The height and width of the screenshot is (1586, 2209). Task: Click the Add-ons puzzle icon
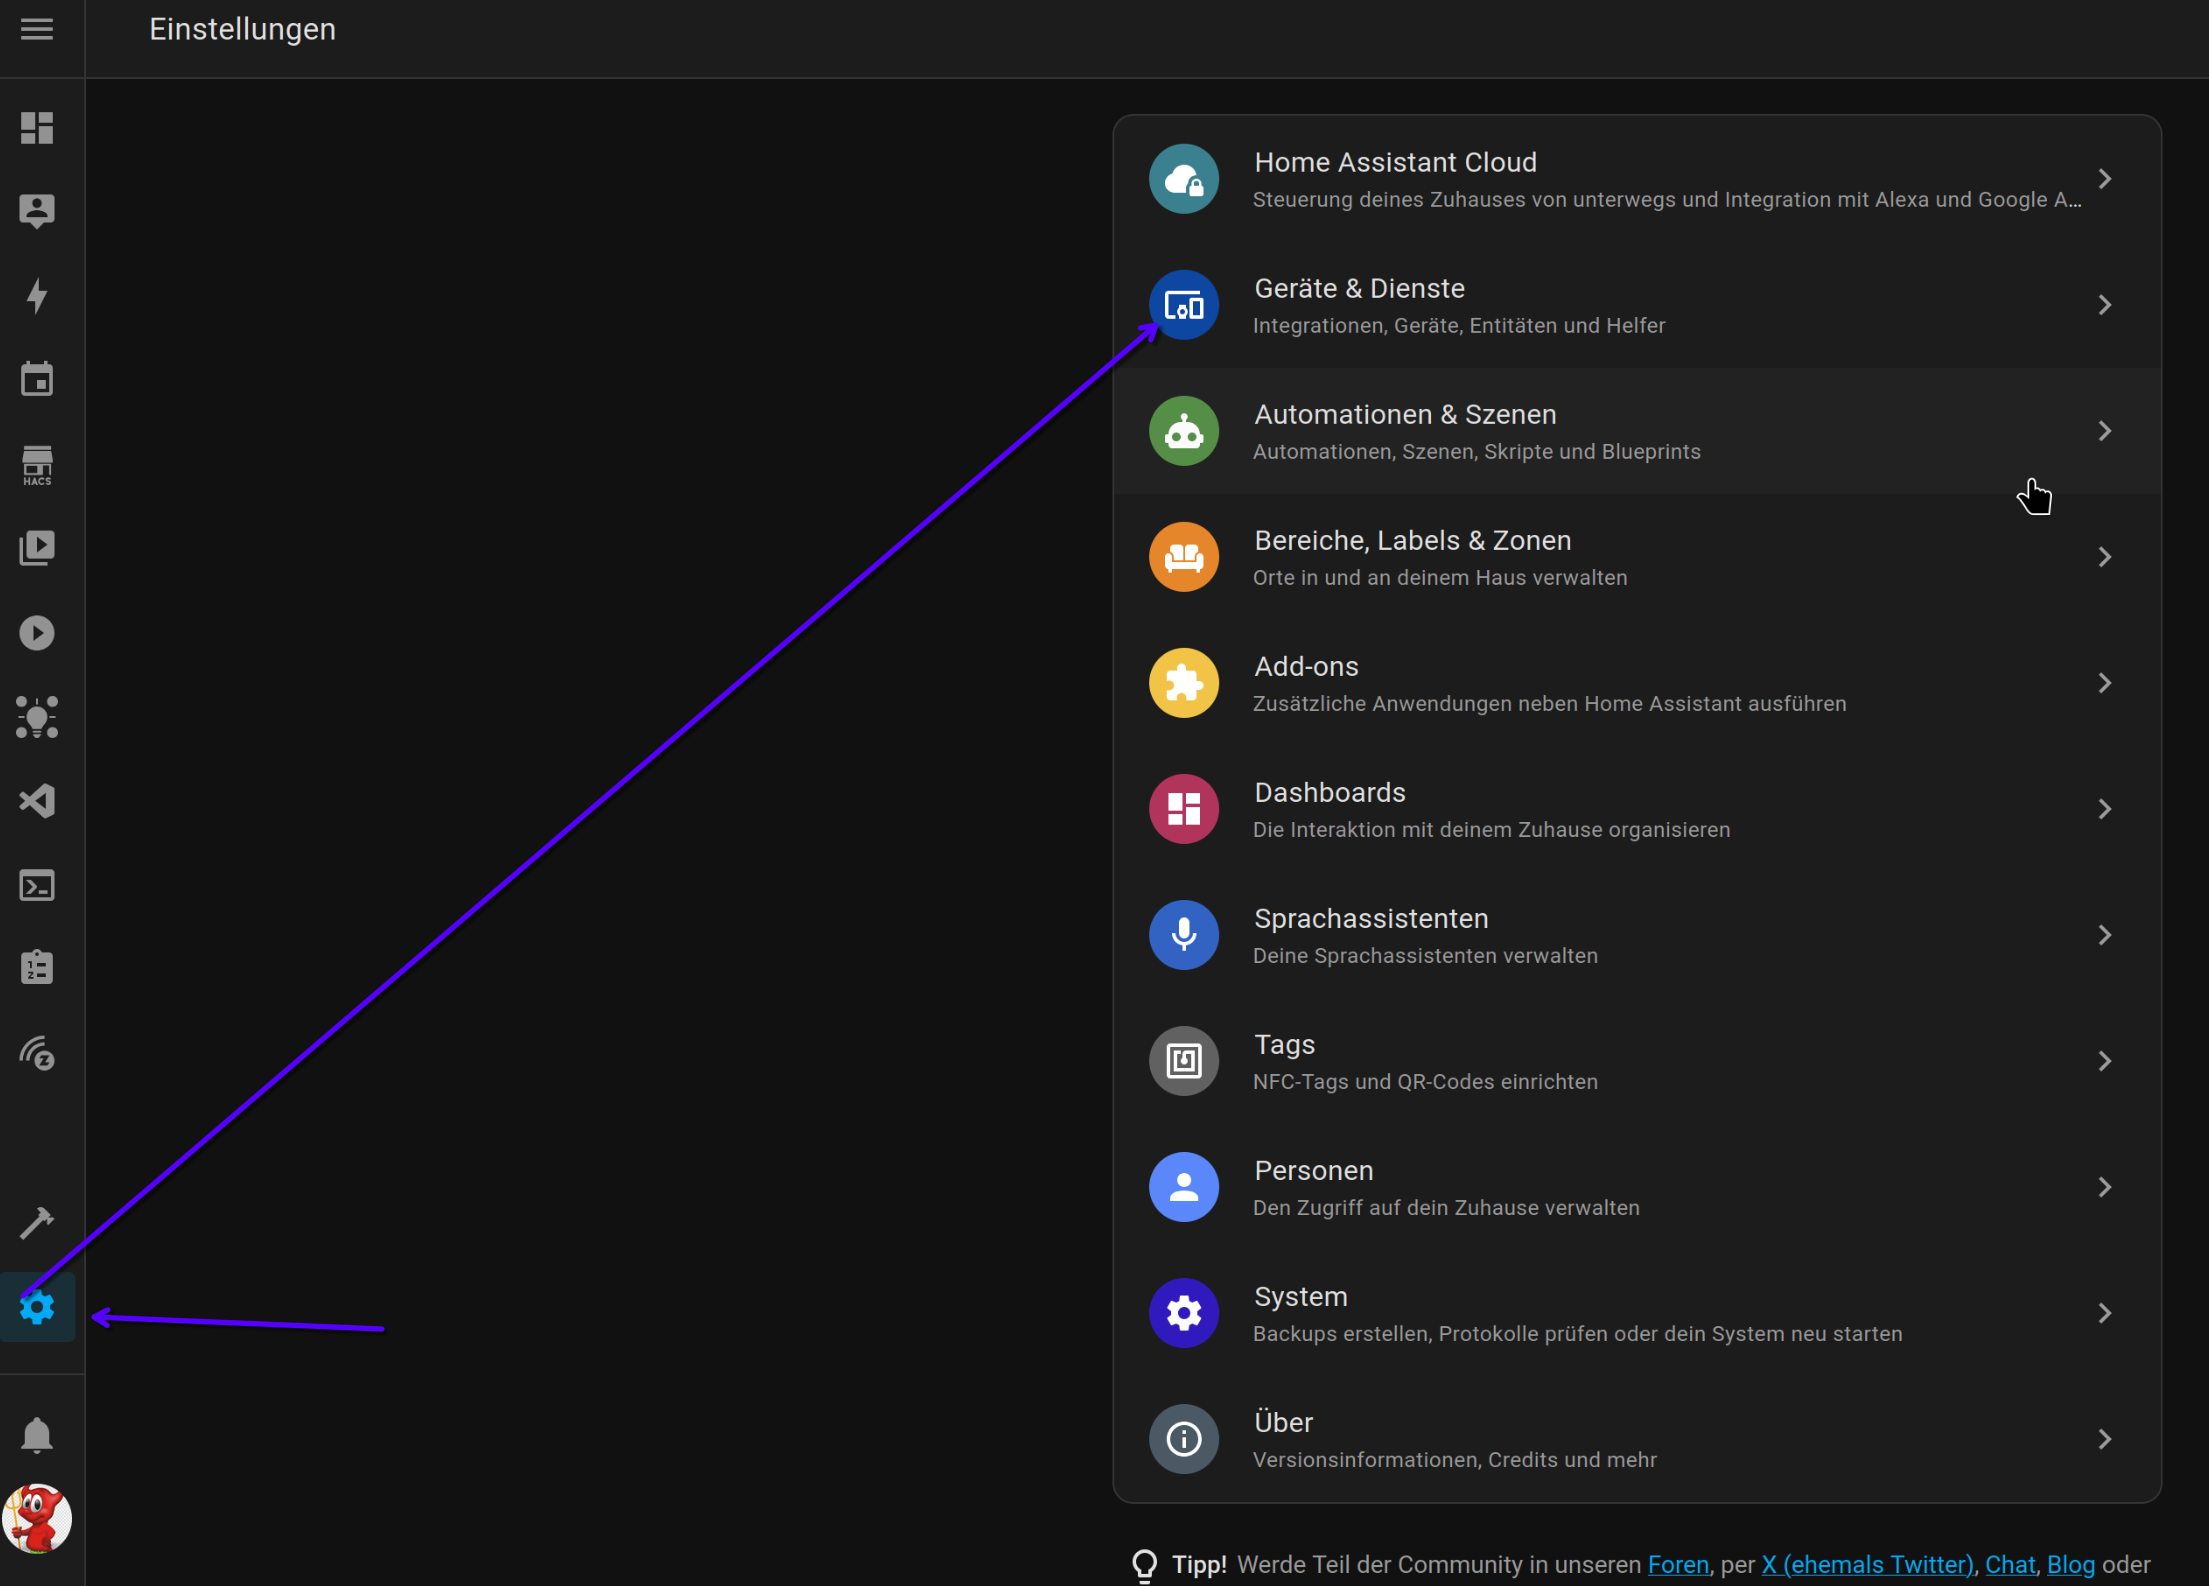(x=1184, y=683)
